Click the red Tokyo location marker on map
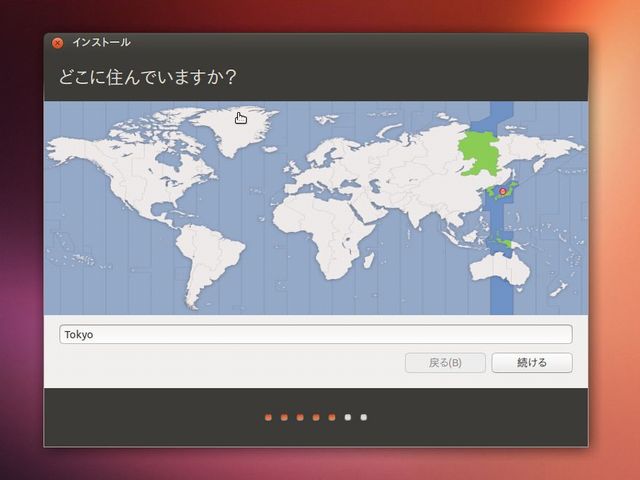This screenshot has width=640, height=480. (x=502, y=191)
